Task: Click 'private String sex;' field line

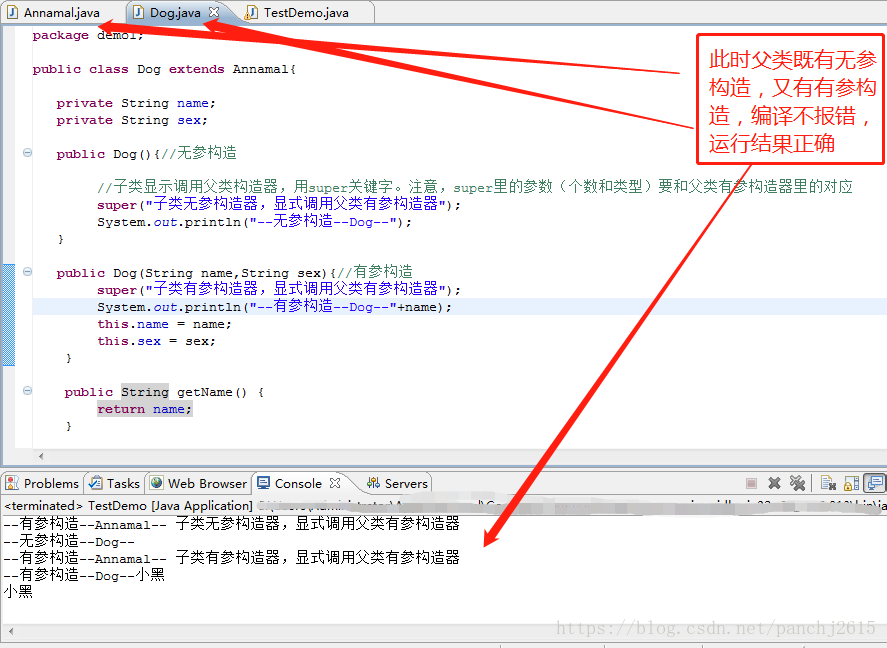Action: click(x=132, y=120)
